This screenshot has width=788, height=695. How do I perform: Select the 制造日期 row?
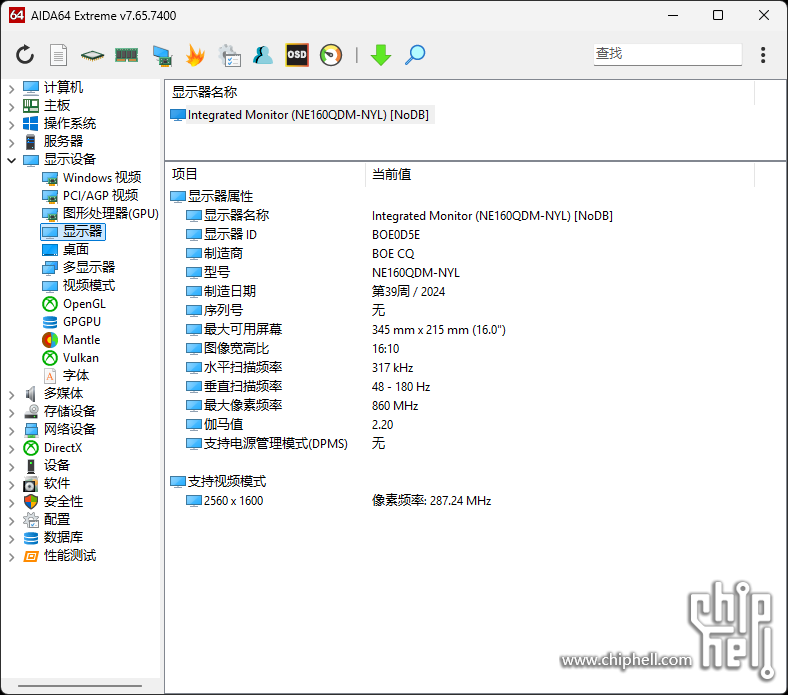click(x=230, y=291)
